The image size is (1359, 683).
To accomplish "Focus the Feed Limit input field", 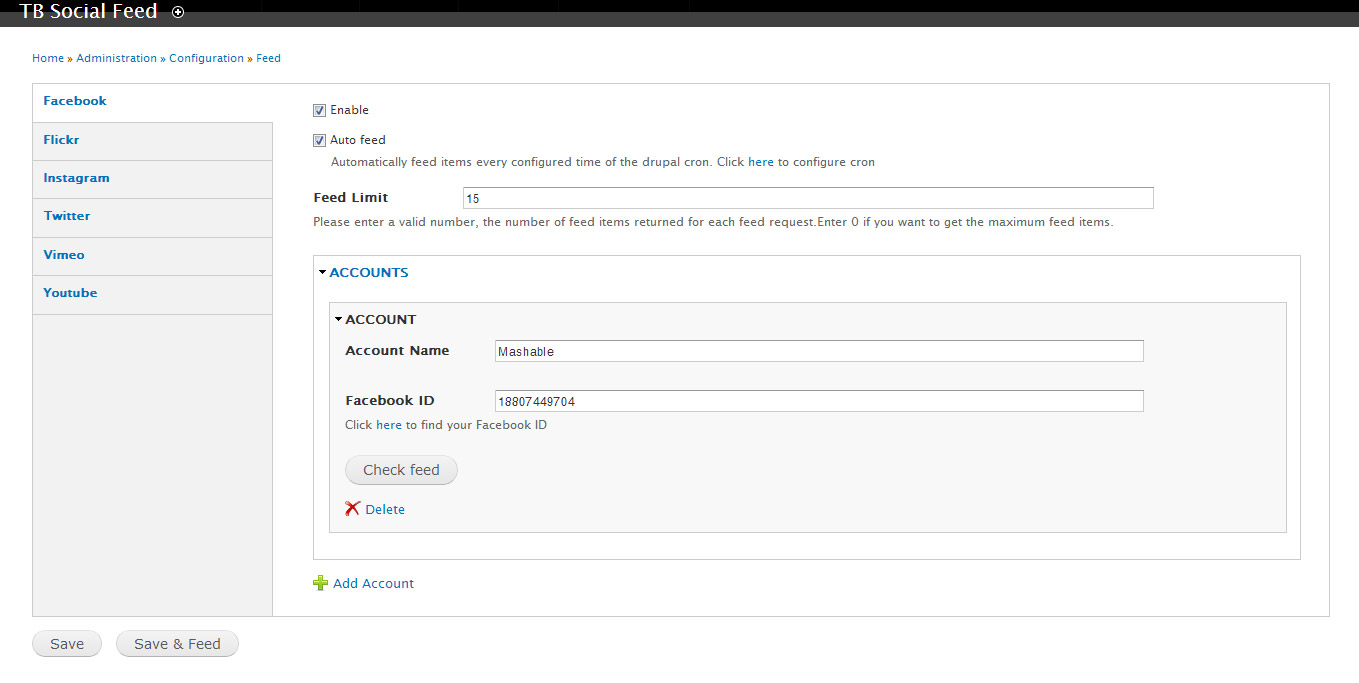I will (x=808, y=198).
